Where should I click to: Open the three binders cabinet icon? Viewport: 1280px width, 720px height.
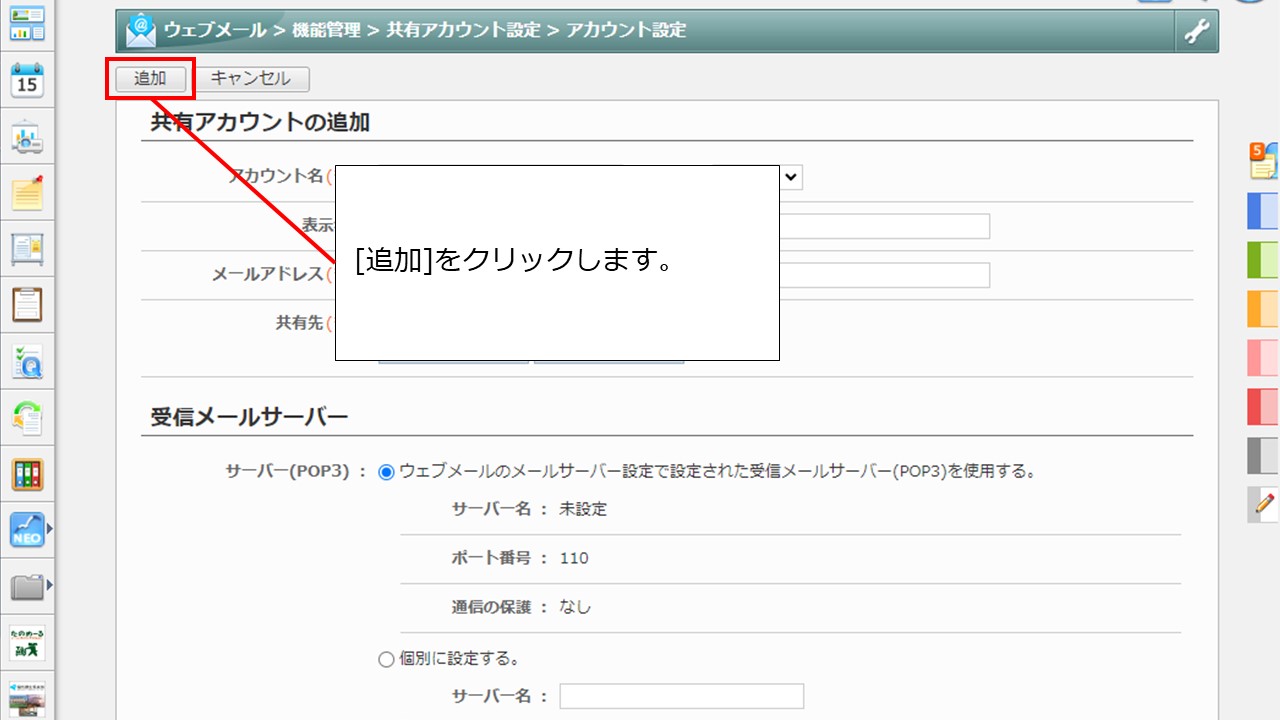(27, 474)
